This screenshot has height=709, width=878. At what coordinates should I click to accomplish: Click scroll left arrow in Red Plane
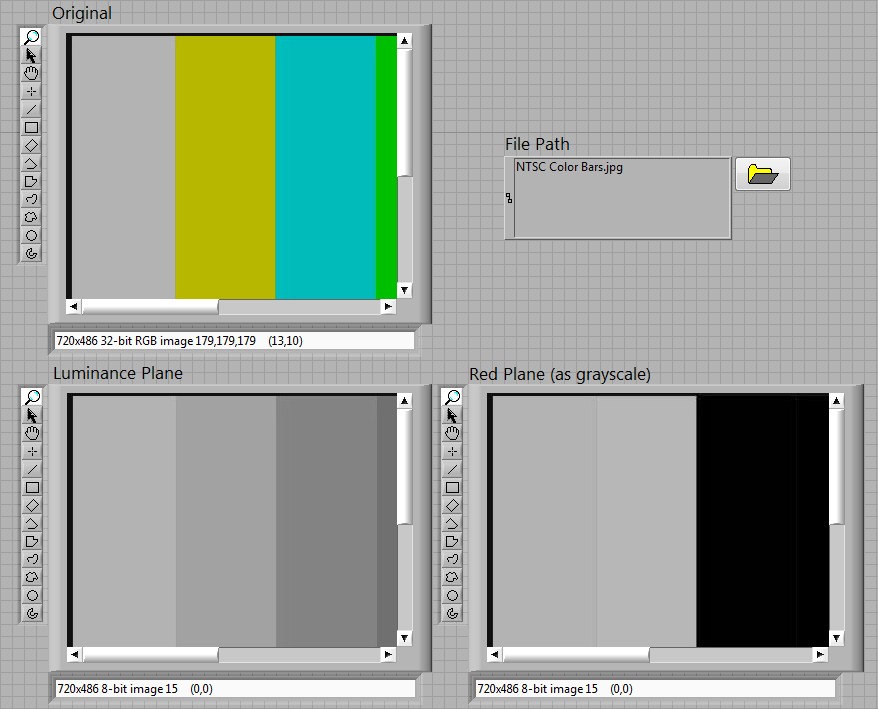click(x=494, y=655)
